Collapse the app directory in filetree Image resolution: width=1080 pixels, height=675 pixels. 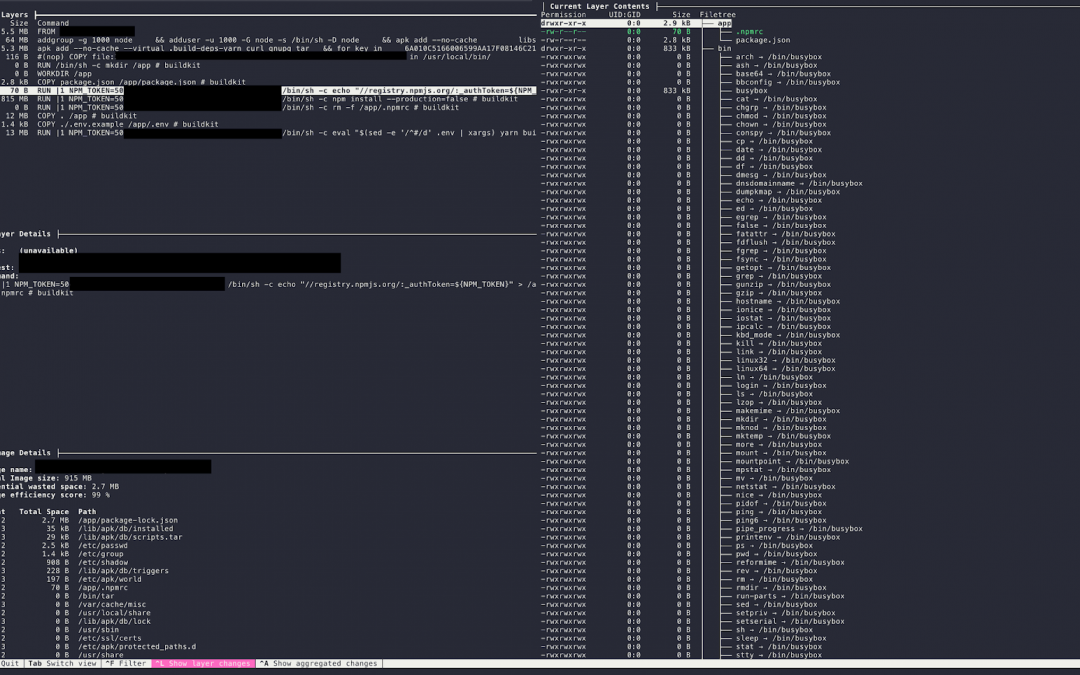click(724, 23)
